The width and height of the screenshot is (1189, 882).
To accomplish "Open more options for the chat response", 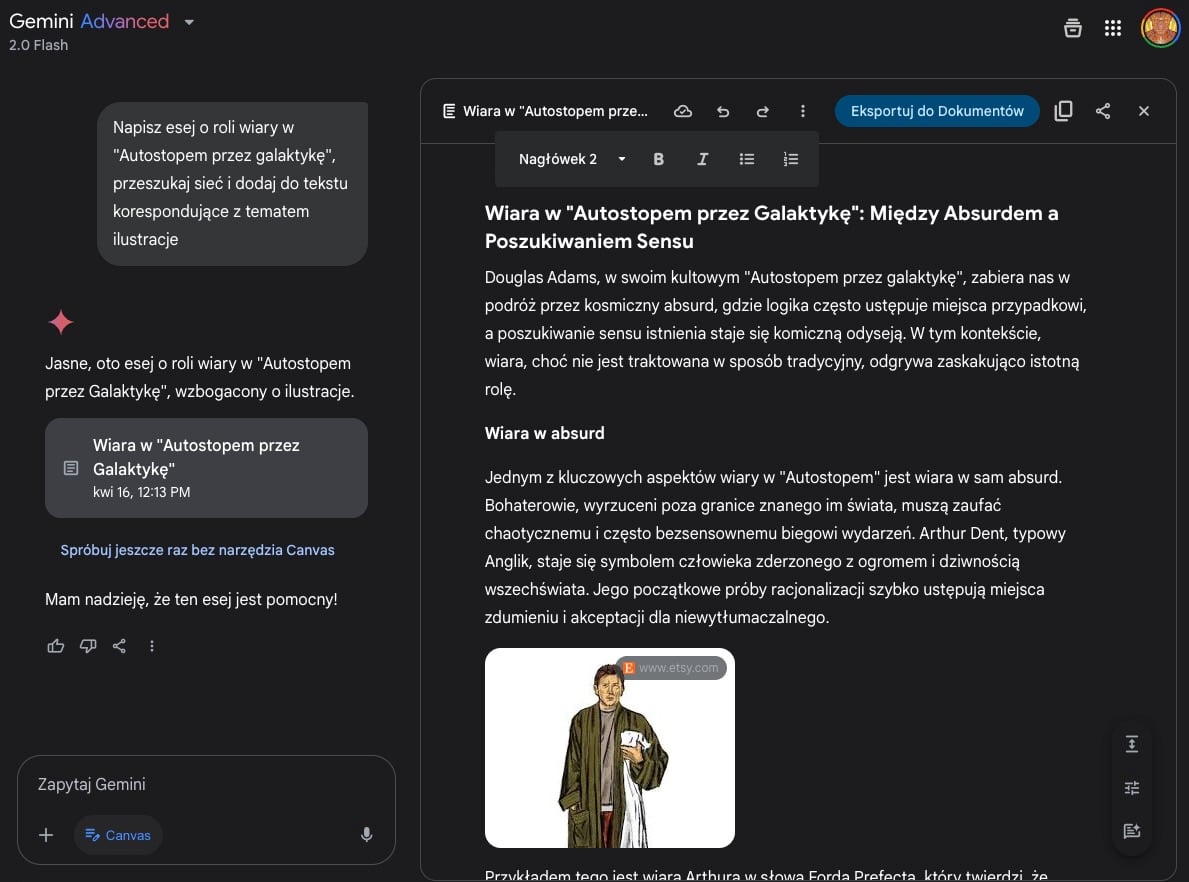I will click(152, 646).
